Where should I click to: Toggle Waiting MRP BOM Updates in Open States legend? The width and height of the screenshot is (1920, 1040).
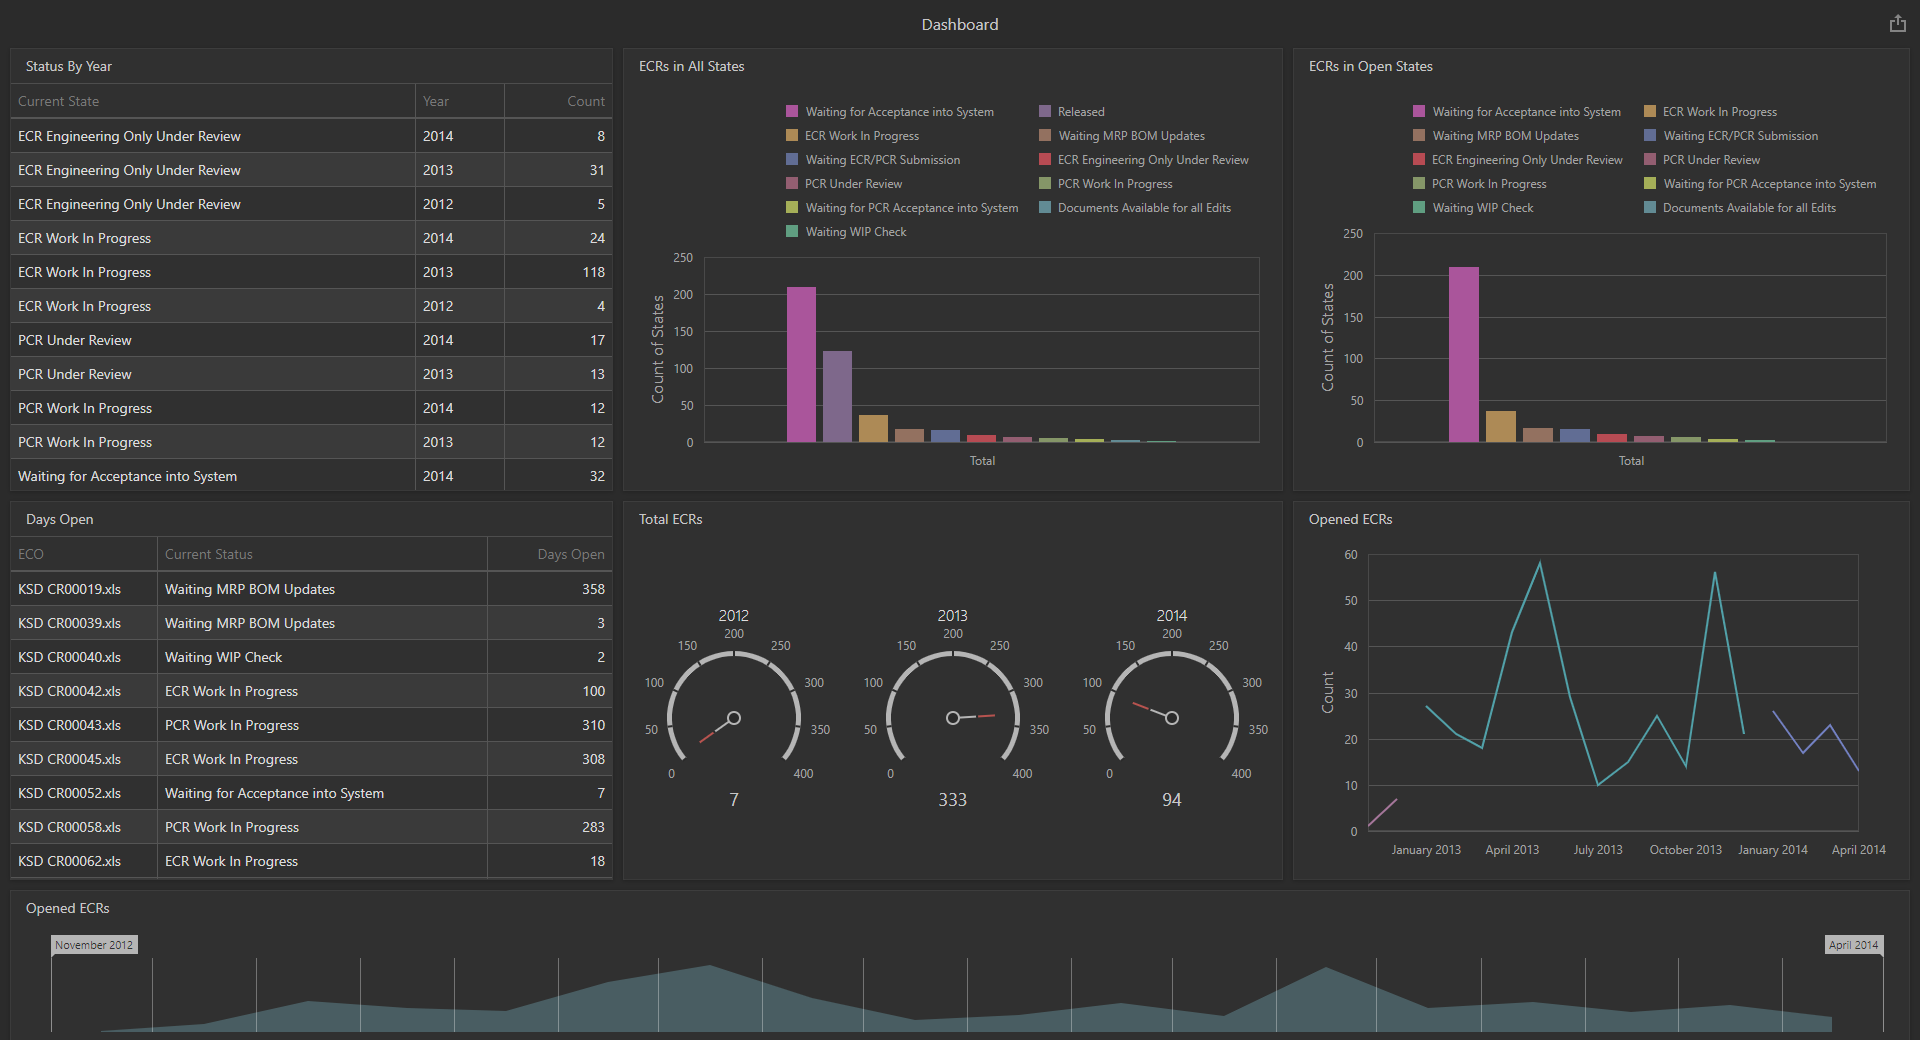[x=1496, y=135]
